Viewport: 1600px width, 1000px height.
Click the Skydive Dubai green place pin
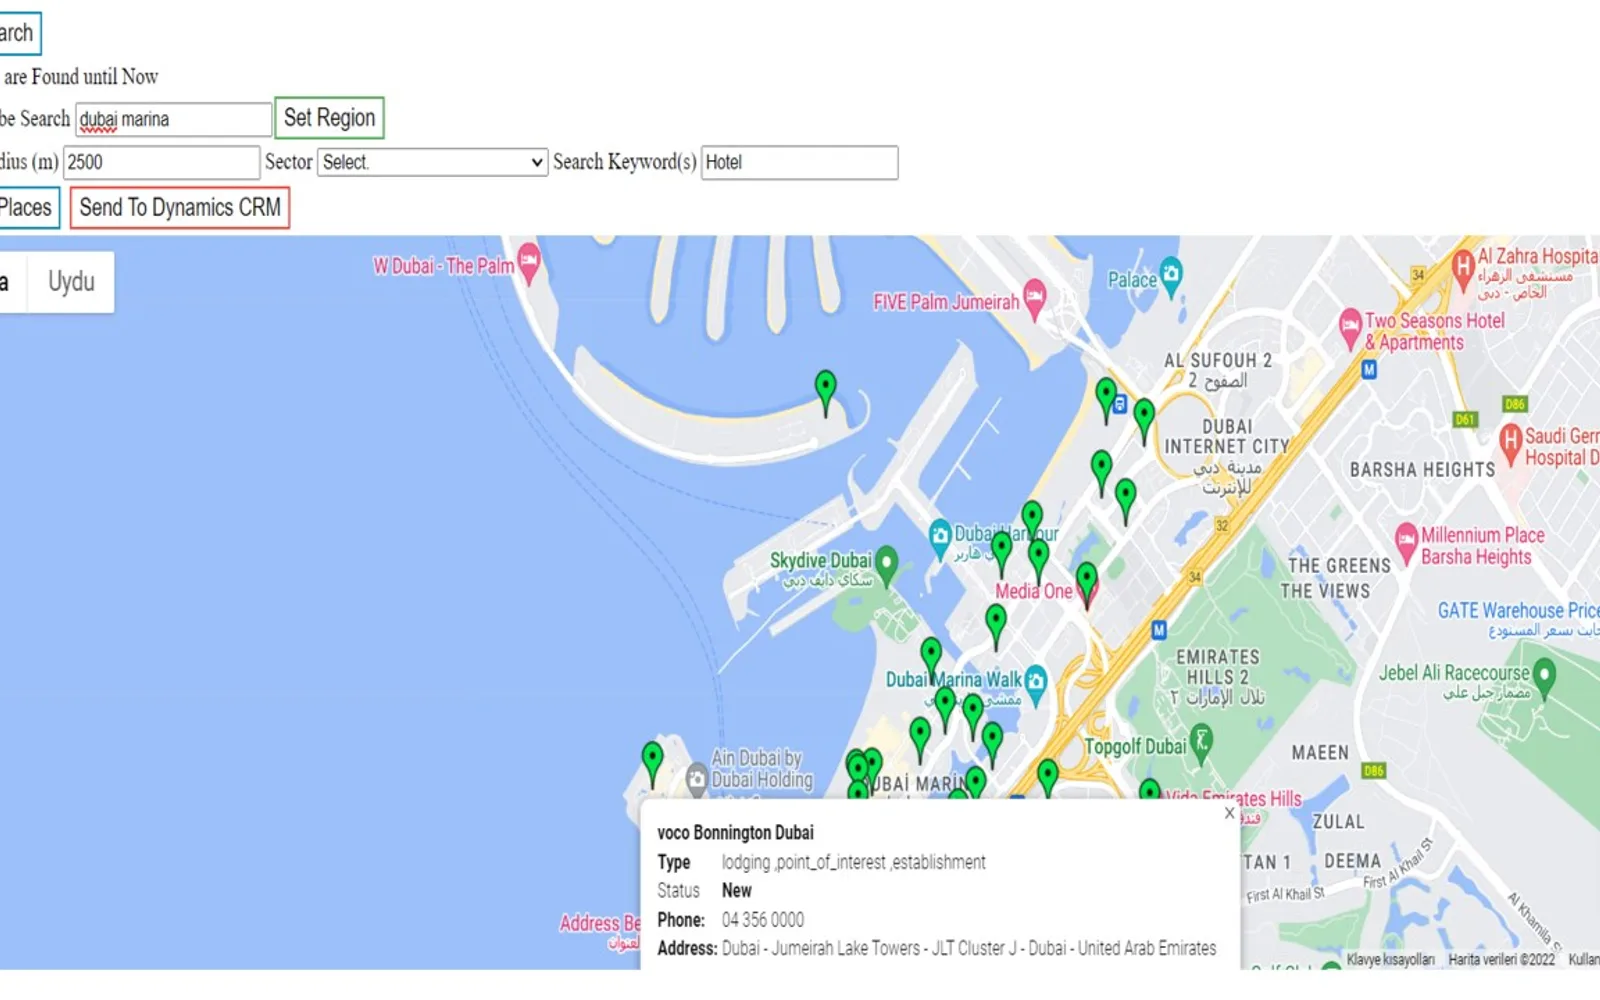click(x=886, y=564)
